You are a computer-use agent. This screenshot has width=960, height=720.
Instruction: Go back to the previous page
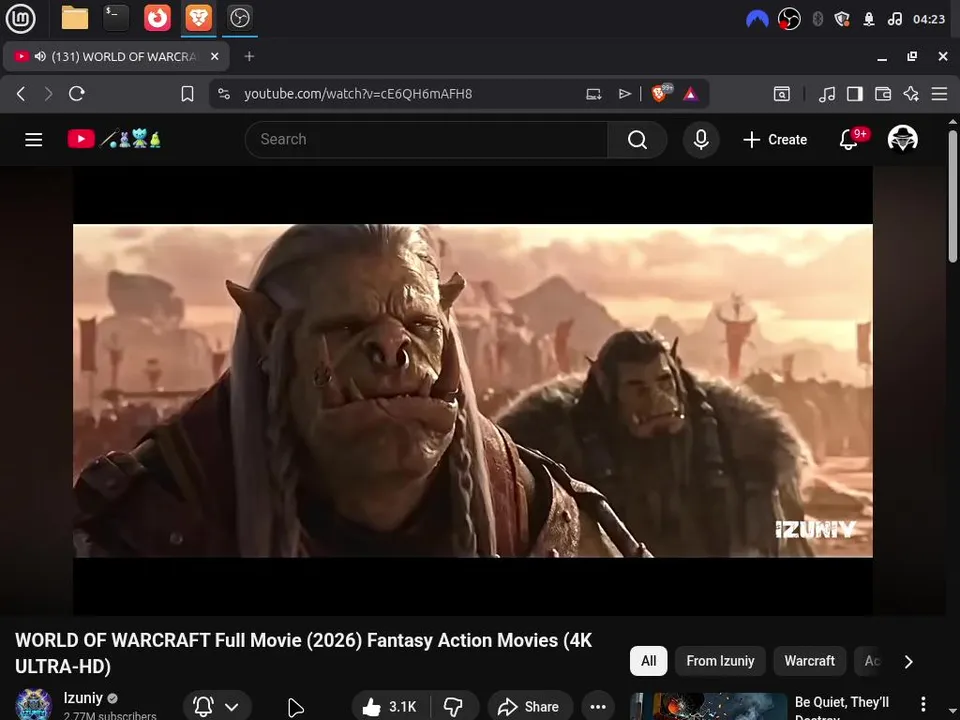tap(21, 94)
